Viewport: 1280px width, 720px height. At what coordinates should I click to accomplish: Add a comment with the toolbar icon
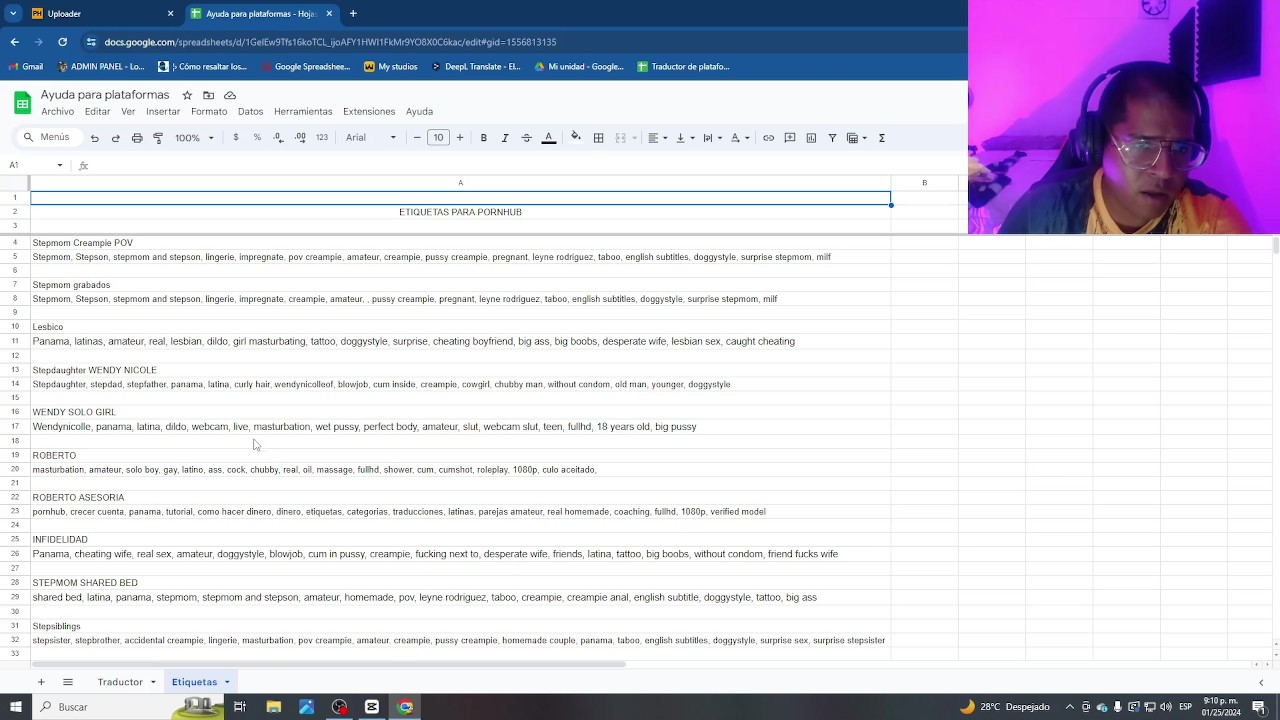[x=790, y=138]
